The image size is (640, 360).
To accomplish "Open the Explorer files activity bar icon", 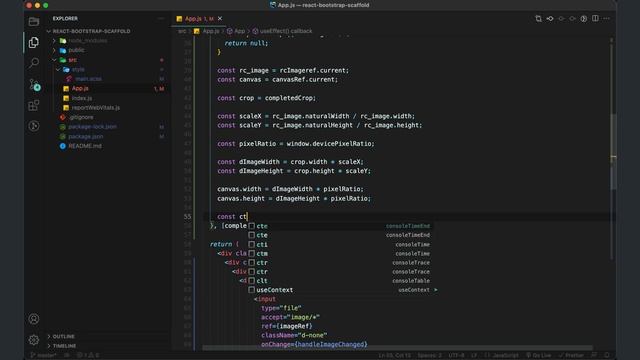I will 34,42.
